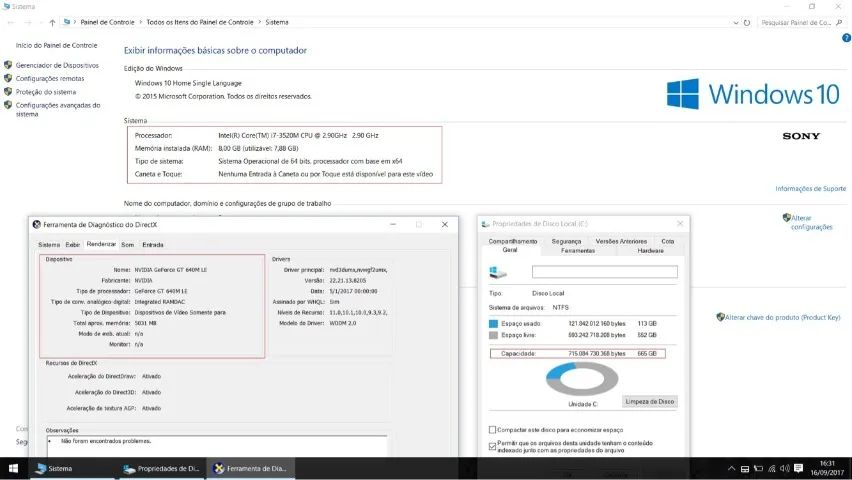
Task: Switch to Propriedades de Disco taskbar item
Action: [x=161, y=468]
